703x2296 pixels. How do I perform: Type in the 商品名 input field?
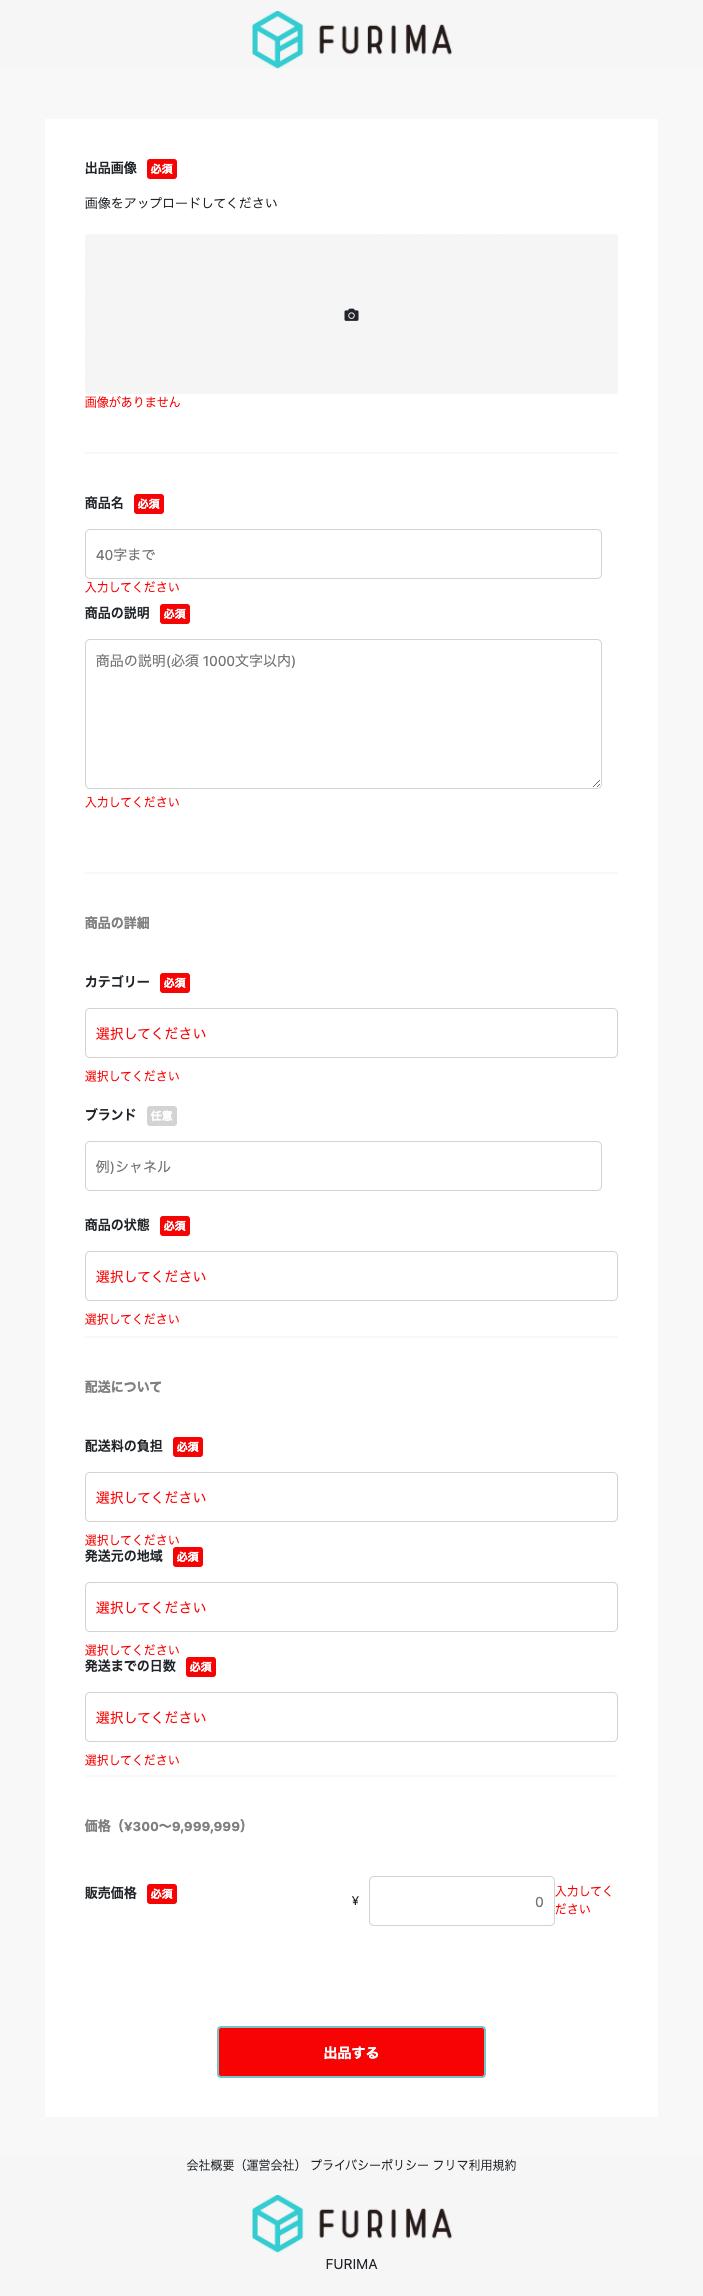(x=343, y=554)
